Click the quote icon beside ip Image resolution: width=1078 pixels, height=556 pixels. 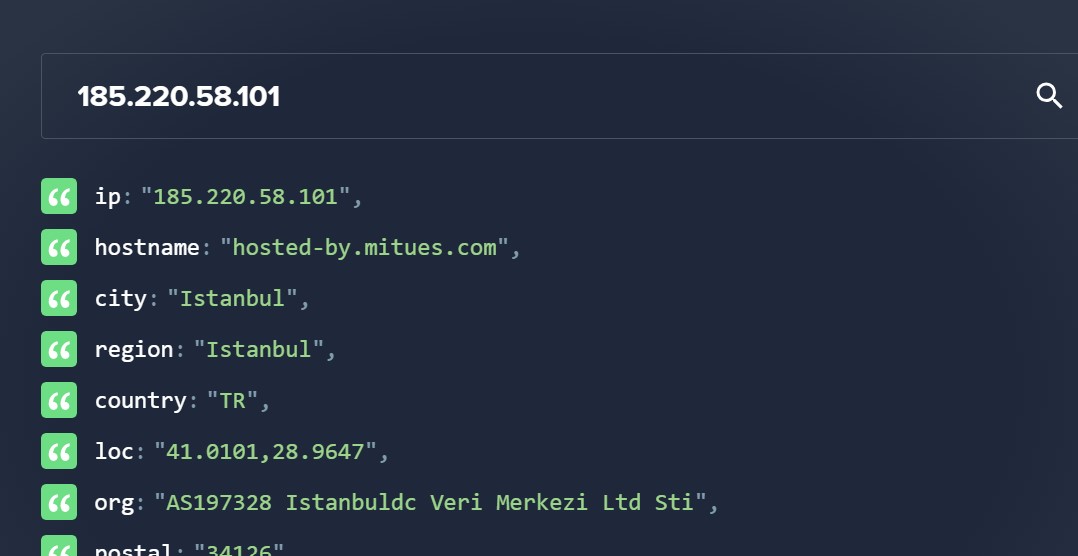click(59, 197)
